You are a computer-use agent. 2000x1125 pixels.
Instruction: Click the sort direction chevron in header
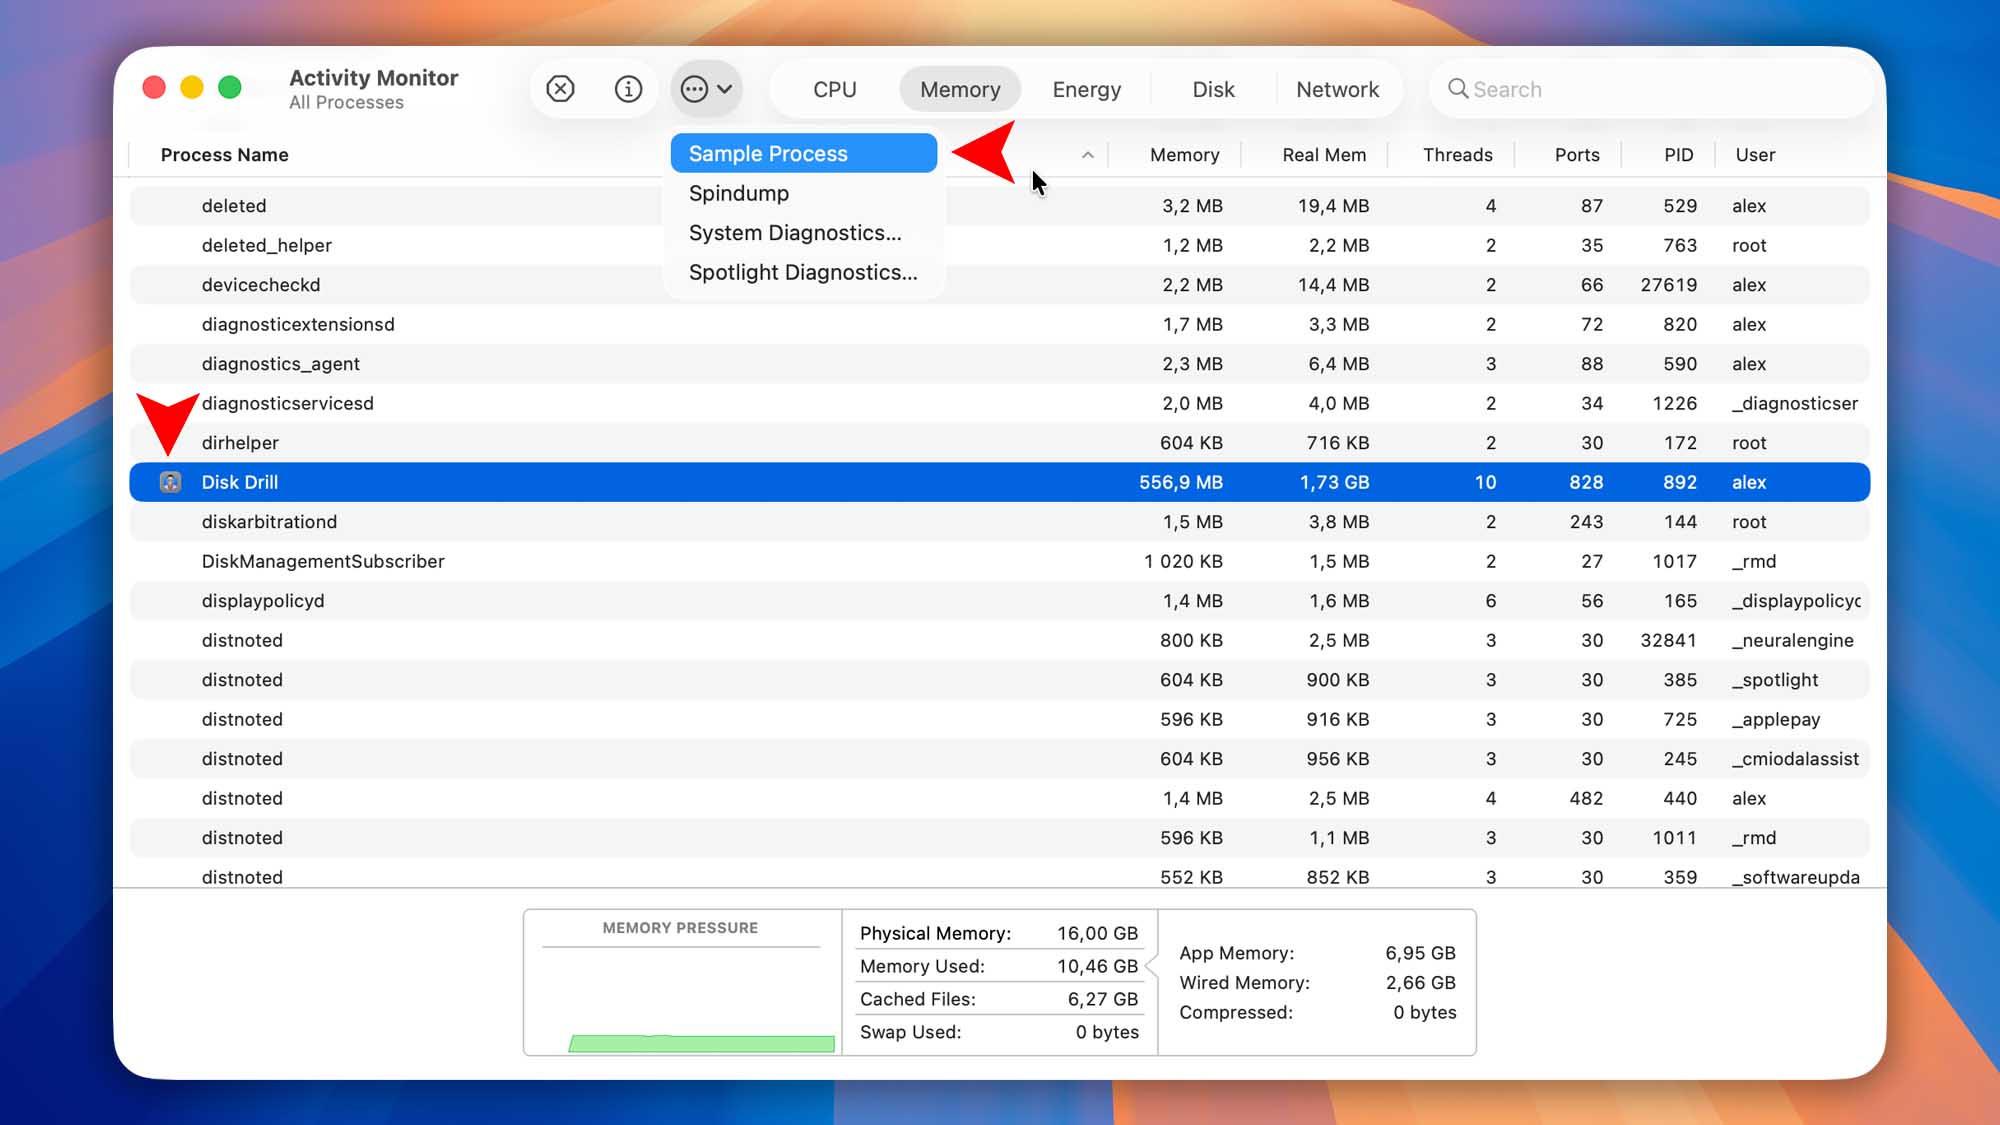1088,155
